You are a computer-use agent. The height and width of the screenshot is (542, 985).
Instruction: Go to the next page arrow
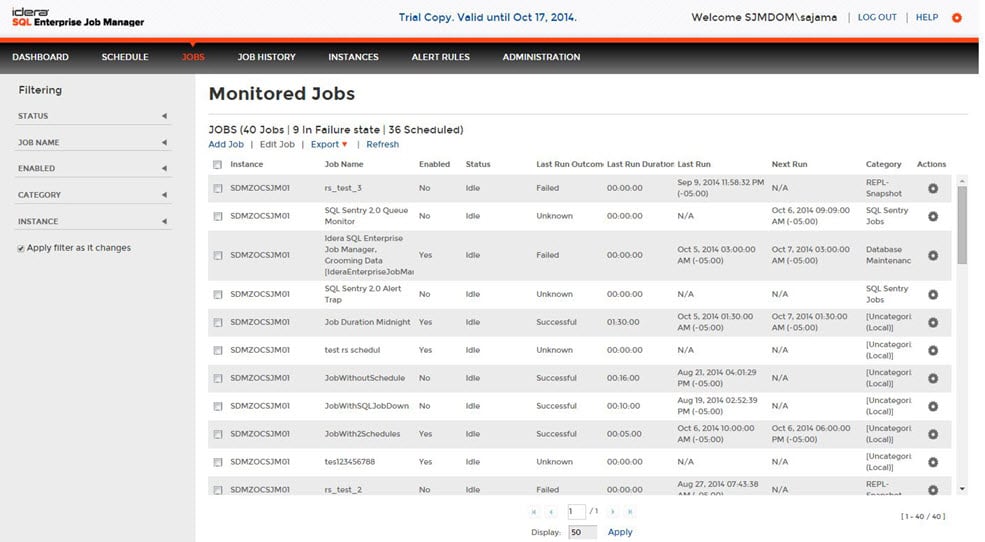pos(612,512)
